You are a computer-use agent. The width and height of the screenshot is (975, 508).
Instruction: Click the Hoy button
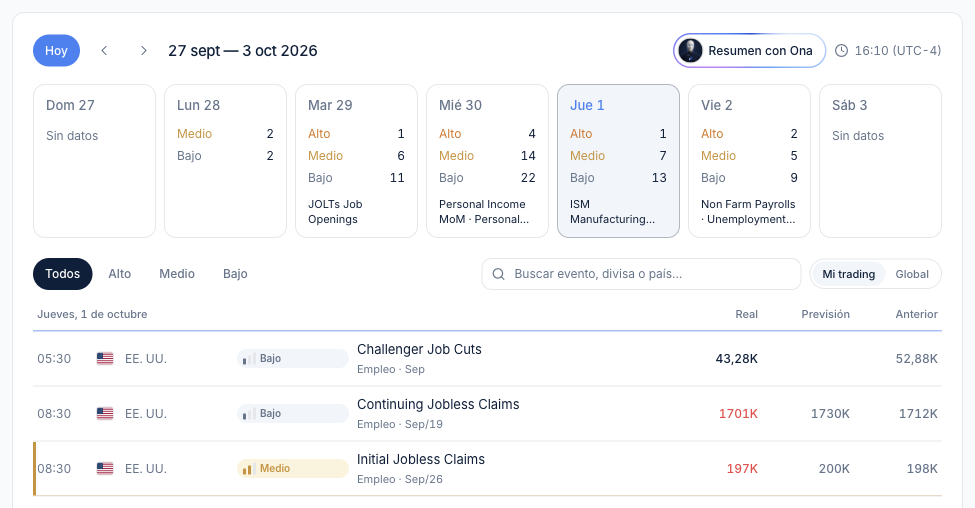57,50
